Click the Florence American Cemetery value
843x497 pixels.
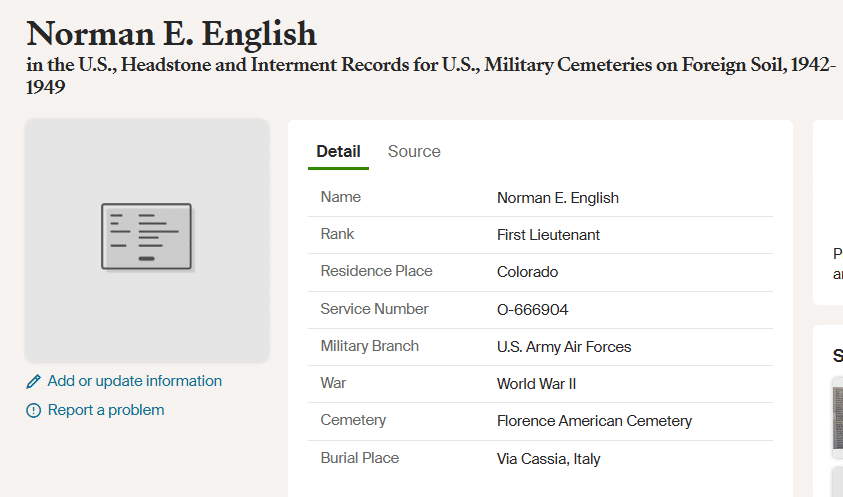[x=594, y=421]
